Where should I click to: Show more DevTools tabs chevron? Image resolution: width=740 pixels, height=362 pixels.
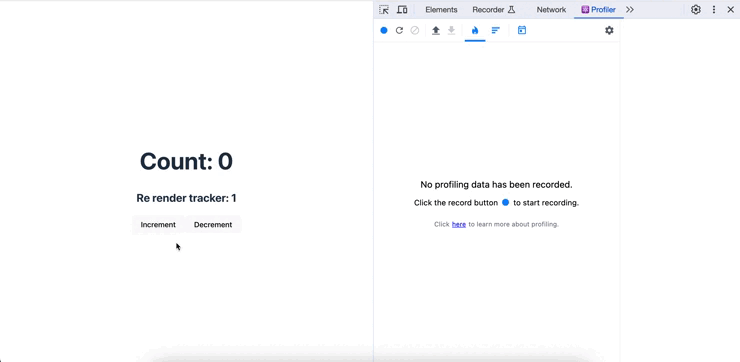[x=630, y=9]
